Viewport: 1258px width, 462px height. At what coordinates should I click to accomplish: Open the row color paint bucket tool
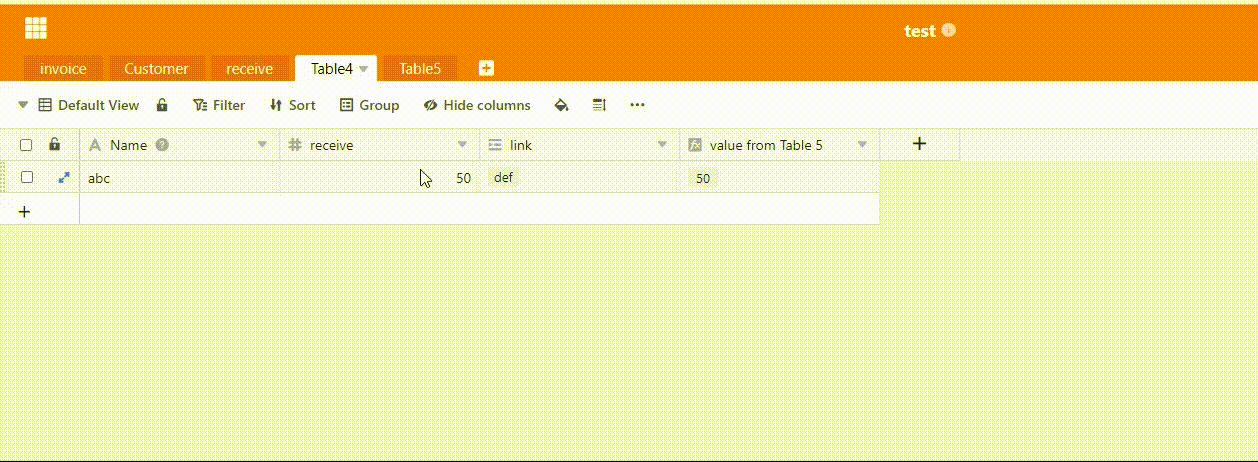[x=561, y=105]
